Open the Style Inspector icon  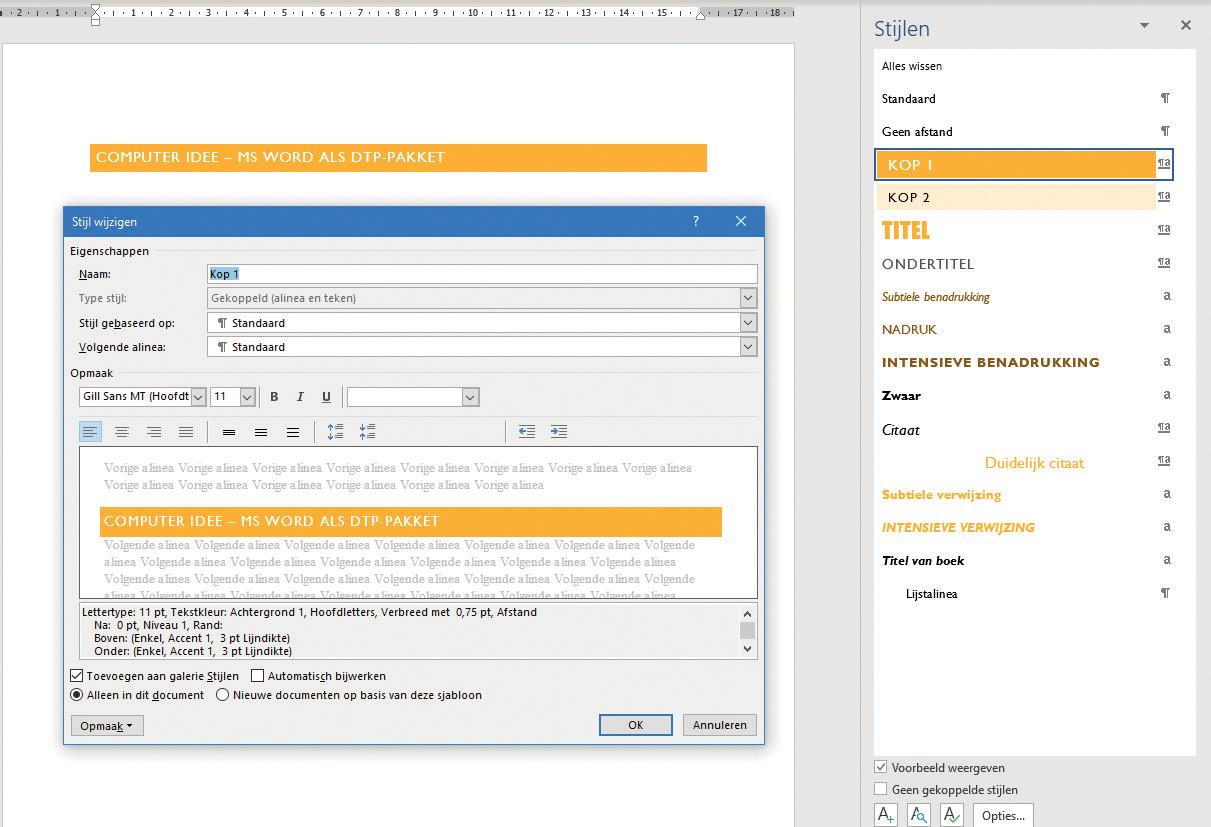[919, 815]
